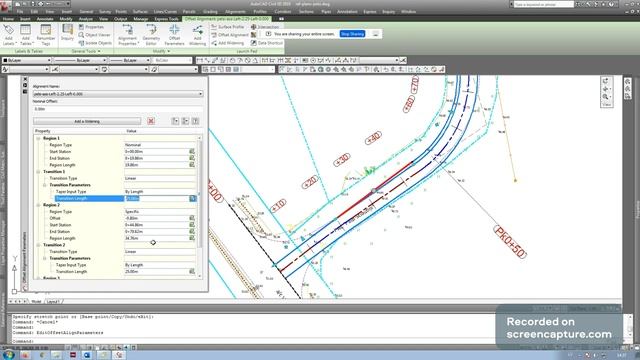Image resolution: width=640 pixels, height=360 pixels.
Task: Switch to the Layout1 tab
Action: click(x=53, y=302)
